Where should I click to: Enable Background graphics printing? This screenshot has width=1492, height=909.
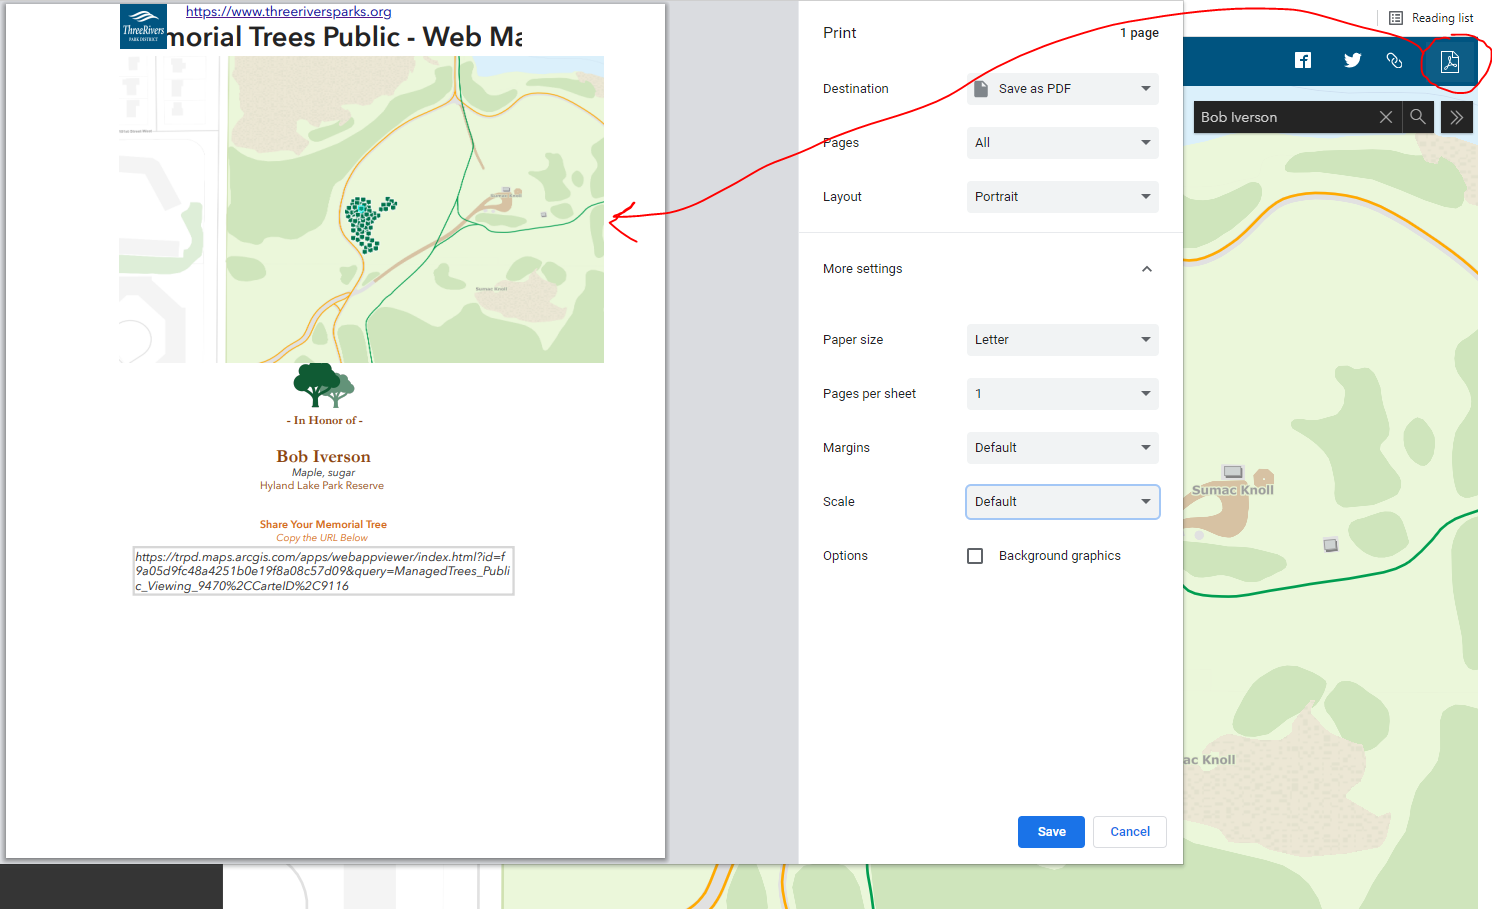coord(975,555)
